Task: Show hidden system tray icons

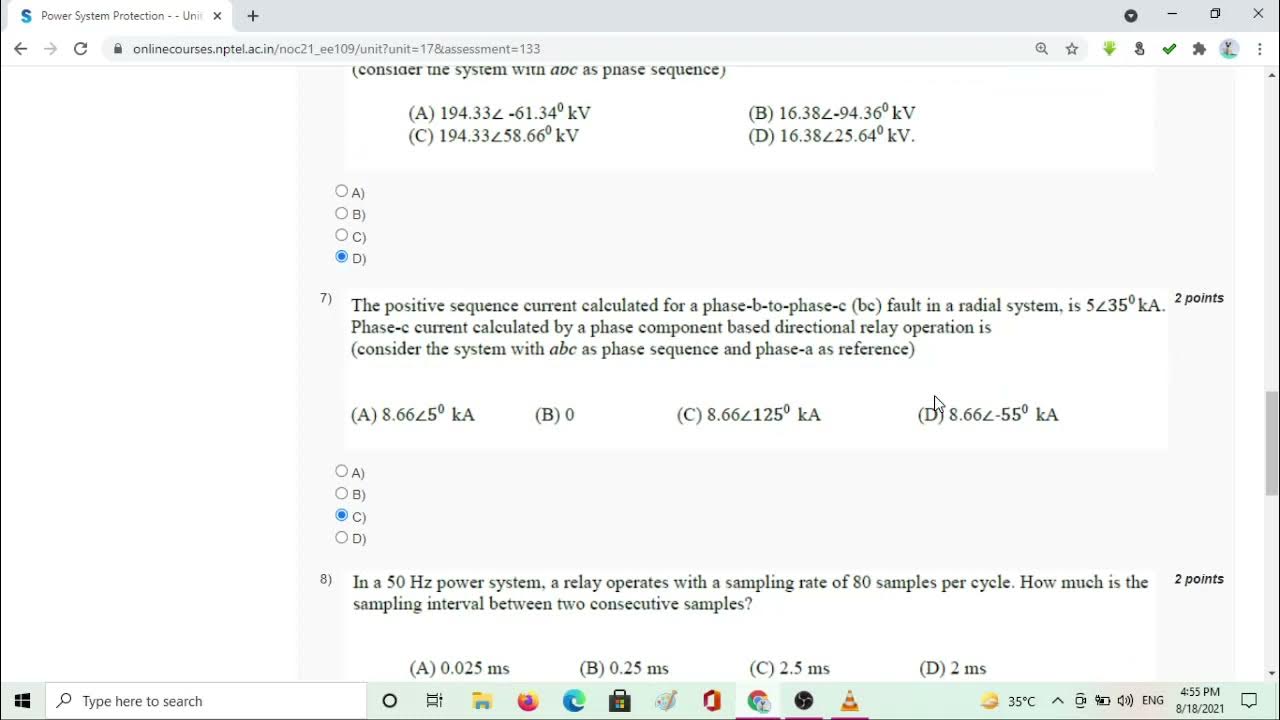Action: click(1057, 701)
